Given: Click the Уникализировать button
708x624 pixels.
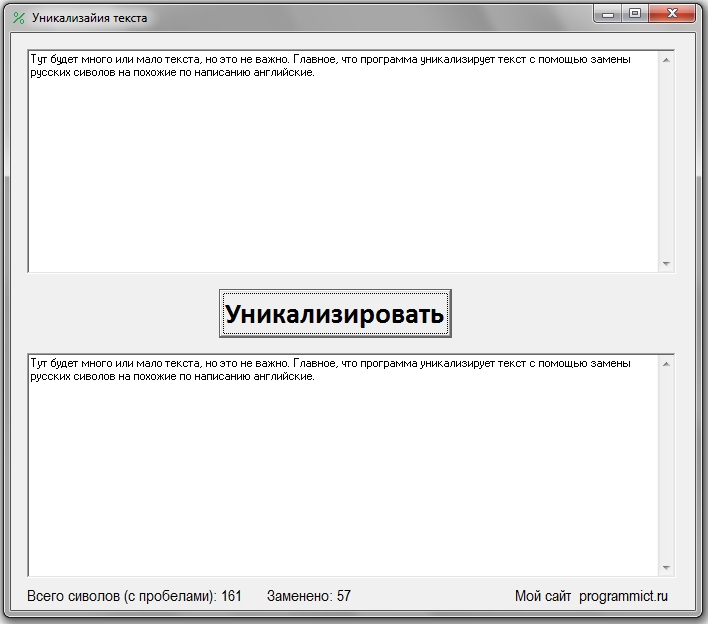Looking at the screenshot, I should coord(335,313).
